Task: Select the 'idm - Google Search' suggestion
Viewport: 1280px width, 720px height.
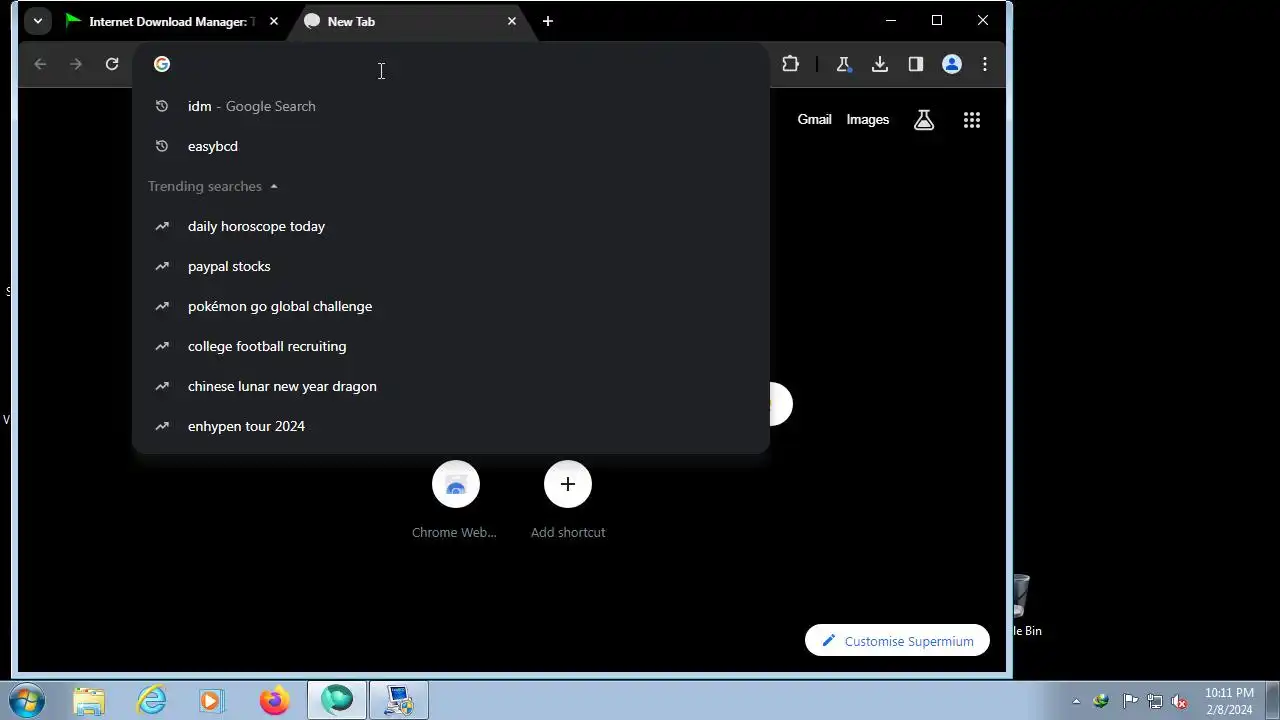Action: coord(451,106)
